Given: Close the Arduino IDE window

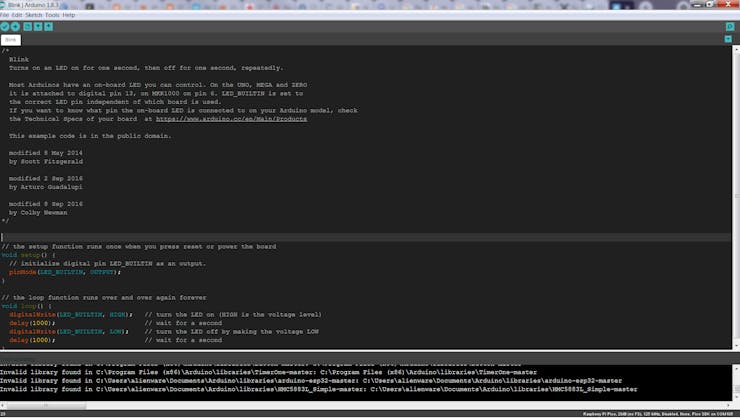Looking at the screenshot, I should pos(727,5).
